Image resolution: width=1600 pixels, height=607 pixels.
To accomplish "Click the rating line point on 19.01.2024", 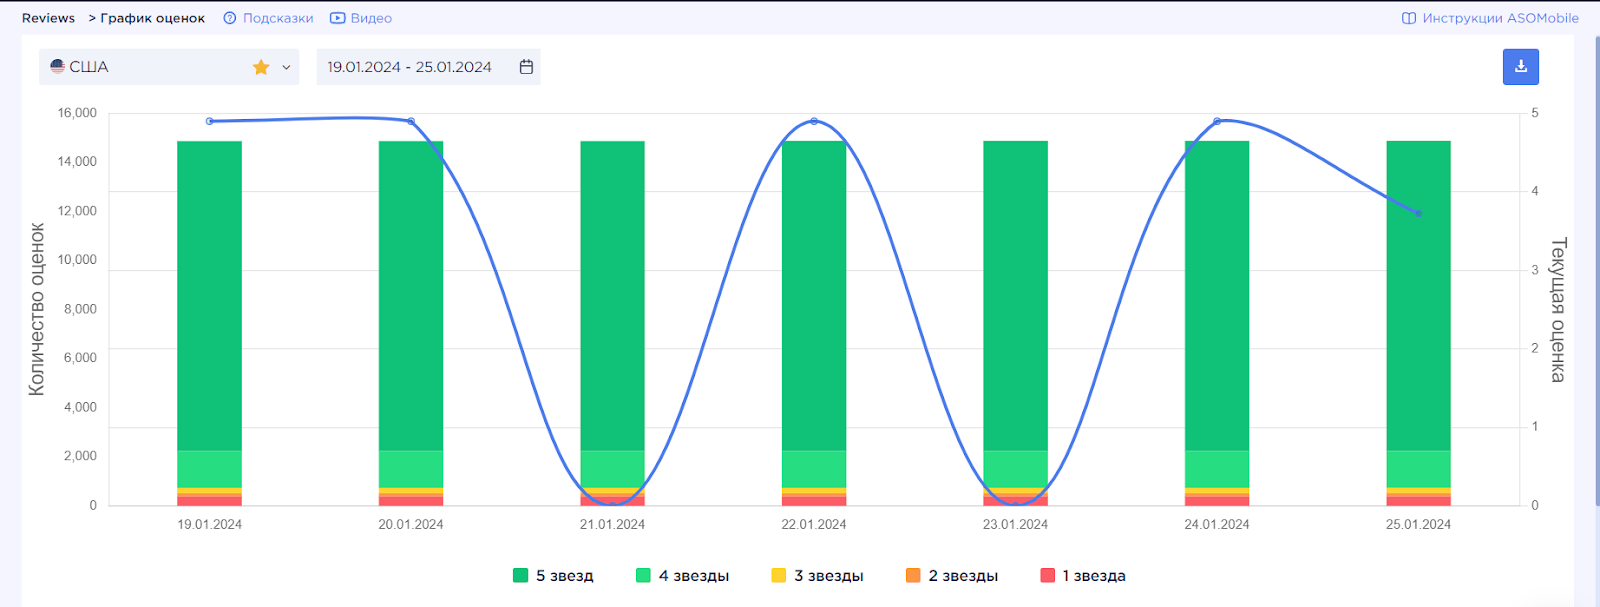I will pyautogui.click(x=210, y=121).
